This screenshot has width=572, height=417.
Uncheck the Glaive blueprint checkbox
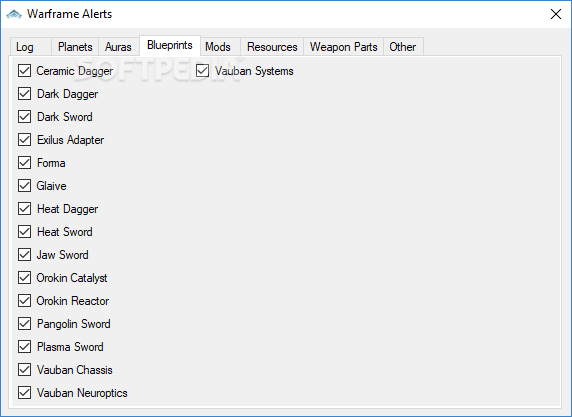pyautogui.click(x=24, y=186)
